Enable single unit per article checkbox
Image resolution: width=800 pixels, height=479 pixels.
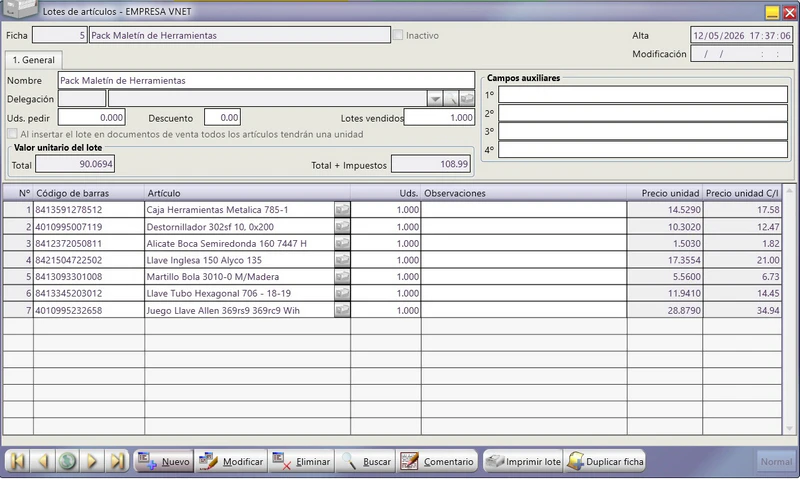[12, 134]
